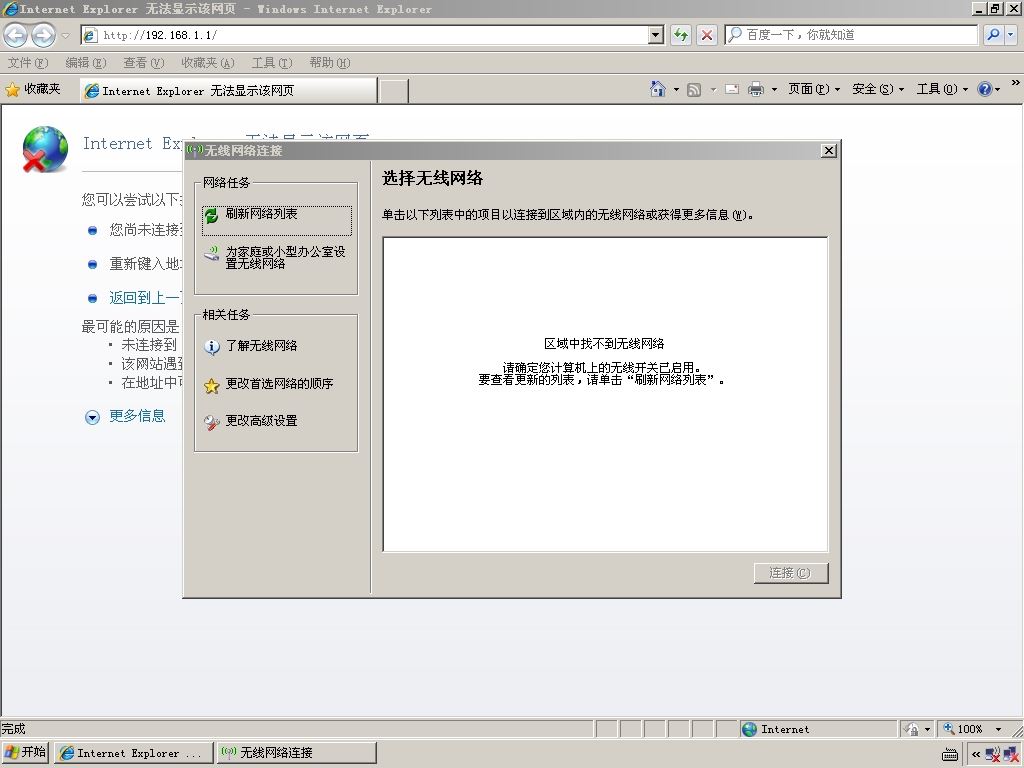Open the 文件(F) menu
1024x768 pixels.
pos(28,63)
